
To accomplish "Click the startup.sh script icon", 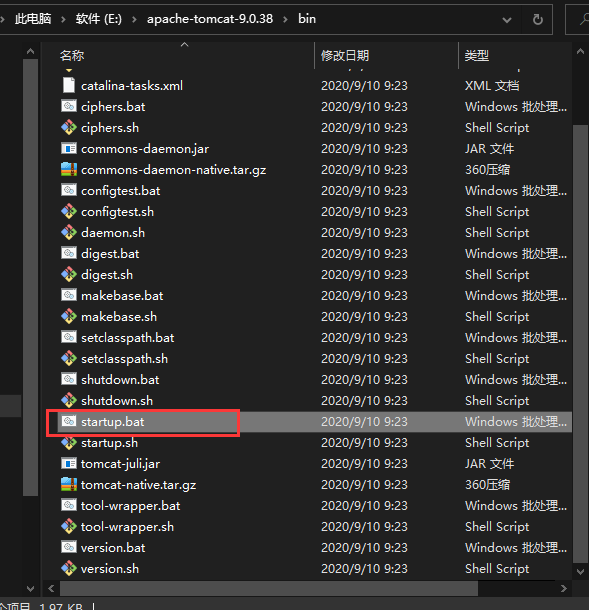I will (x=69, y=442).
